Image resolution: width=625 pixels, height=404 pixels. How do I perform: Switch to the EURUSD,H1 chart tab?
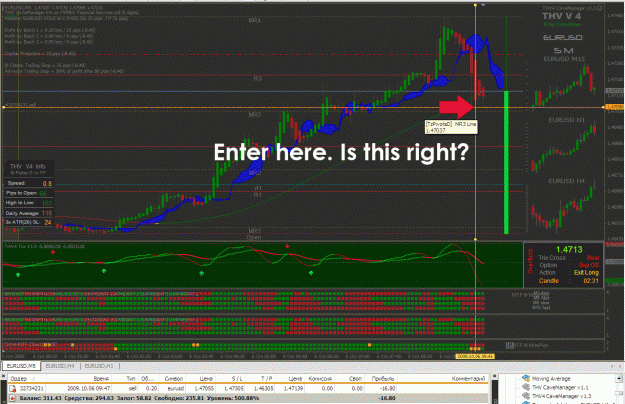[x=99, y=366]
